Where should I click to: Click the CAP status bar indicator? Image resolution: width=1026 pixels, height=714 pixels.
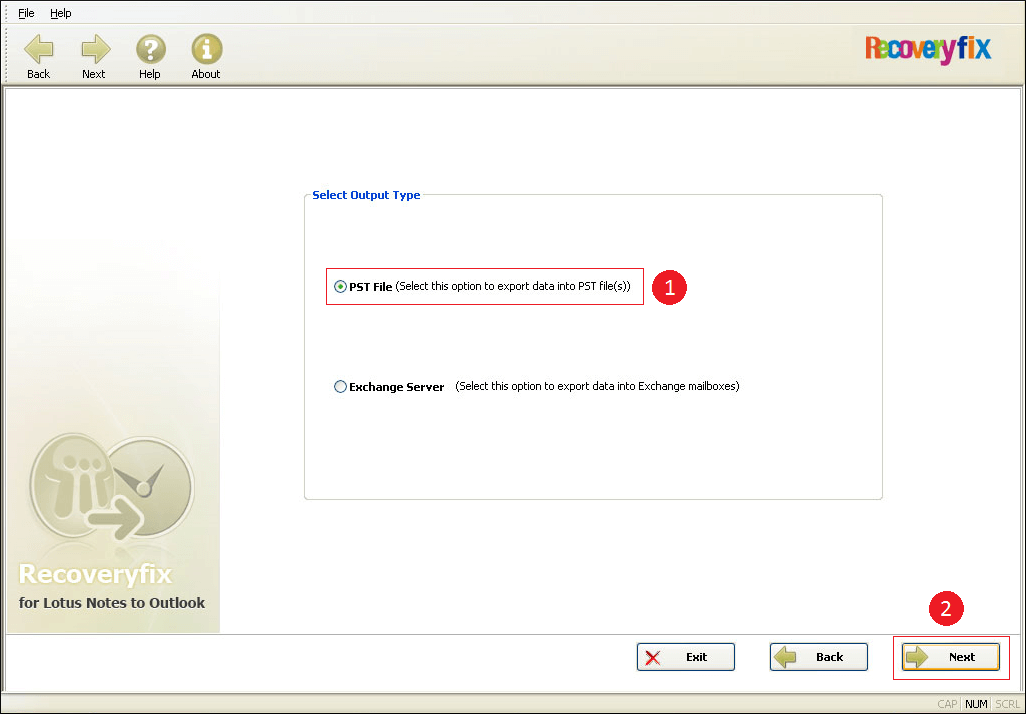tap(947, 704)
